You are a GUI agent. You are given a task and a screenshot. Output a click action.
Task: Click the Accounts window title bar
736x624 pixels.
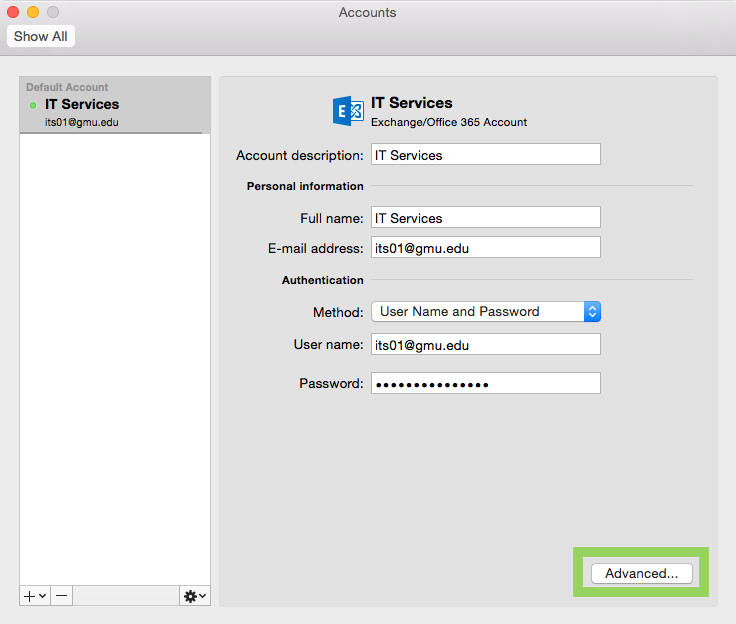[x=367, y=13]
